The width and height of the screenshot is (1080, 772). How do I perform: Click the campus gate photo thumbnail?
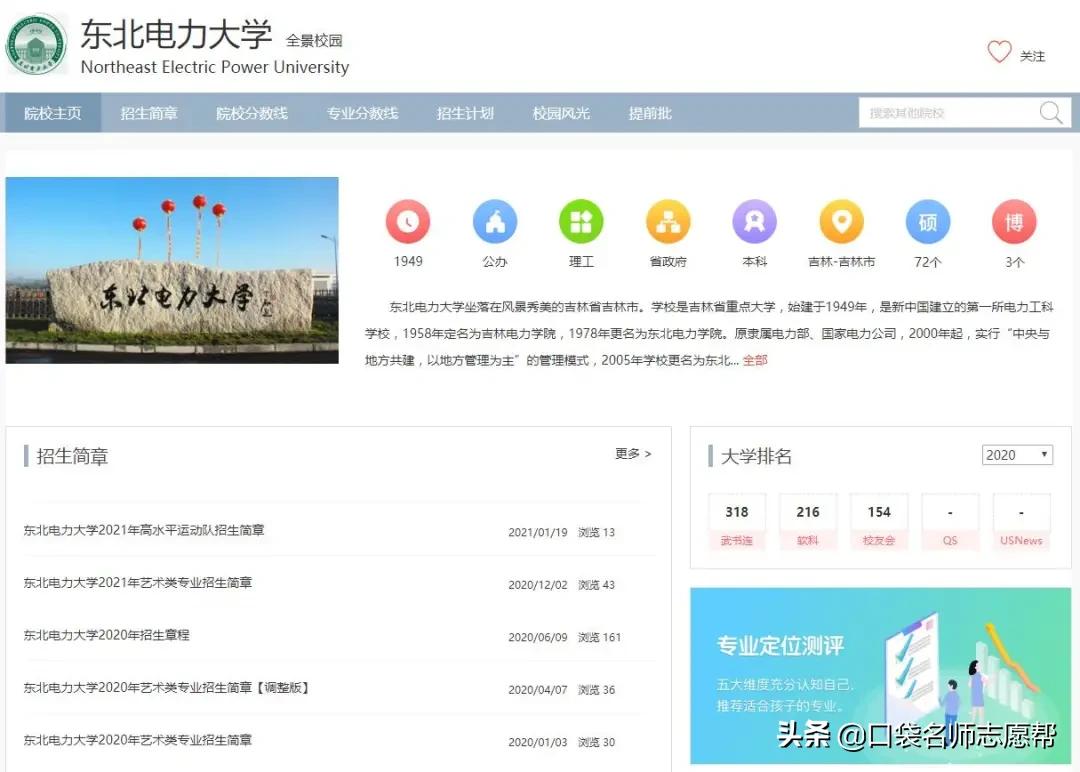click(172, 269)
